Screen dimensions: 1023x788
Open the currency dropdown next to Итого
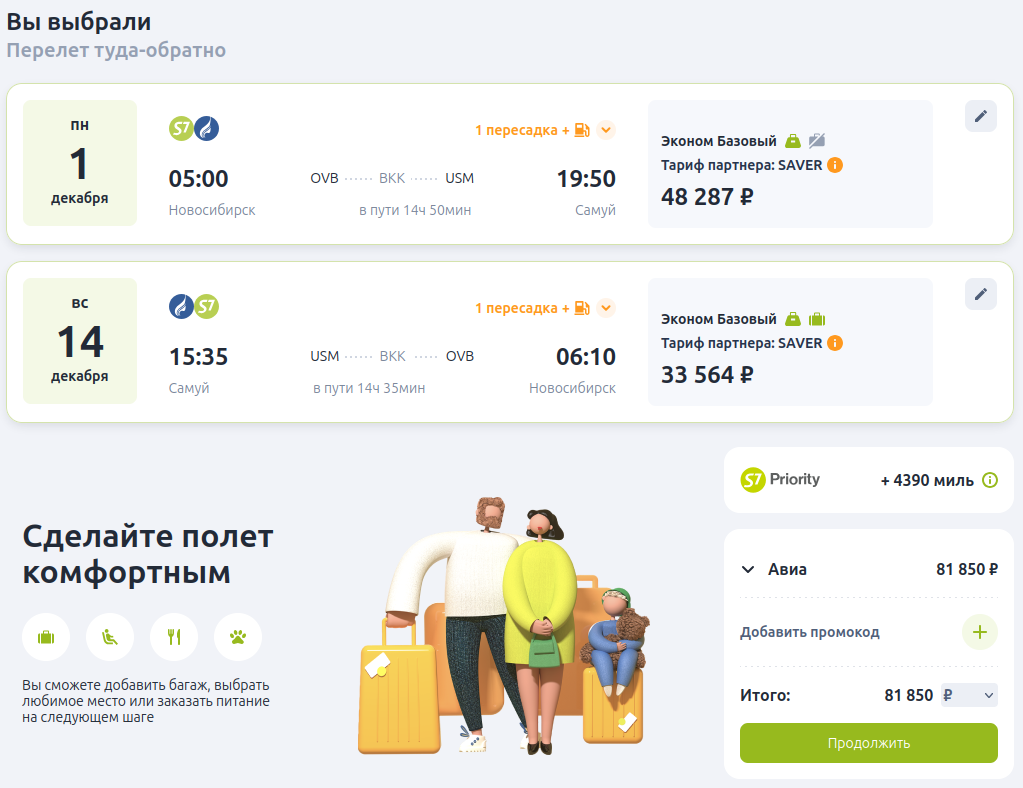click(970, 695)
